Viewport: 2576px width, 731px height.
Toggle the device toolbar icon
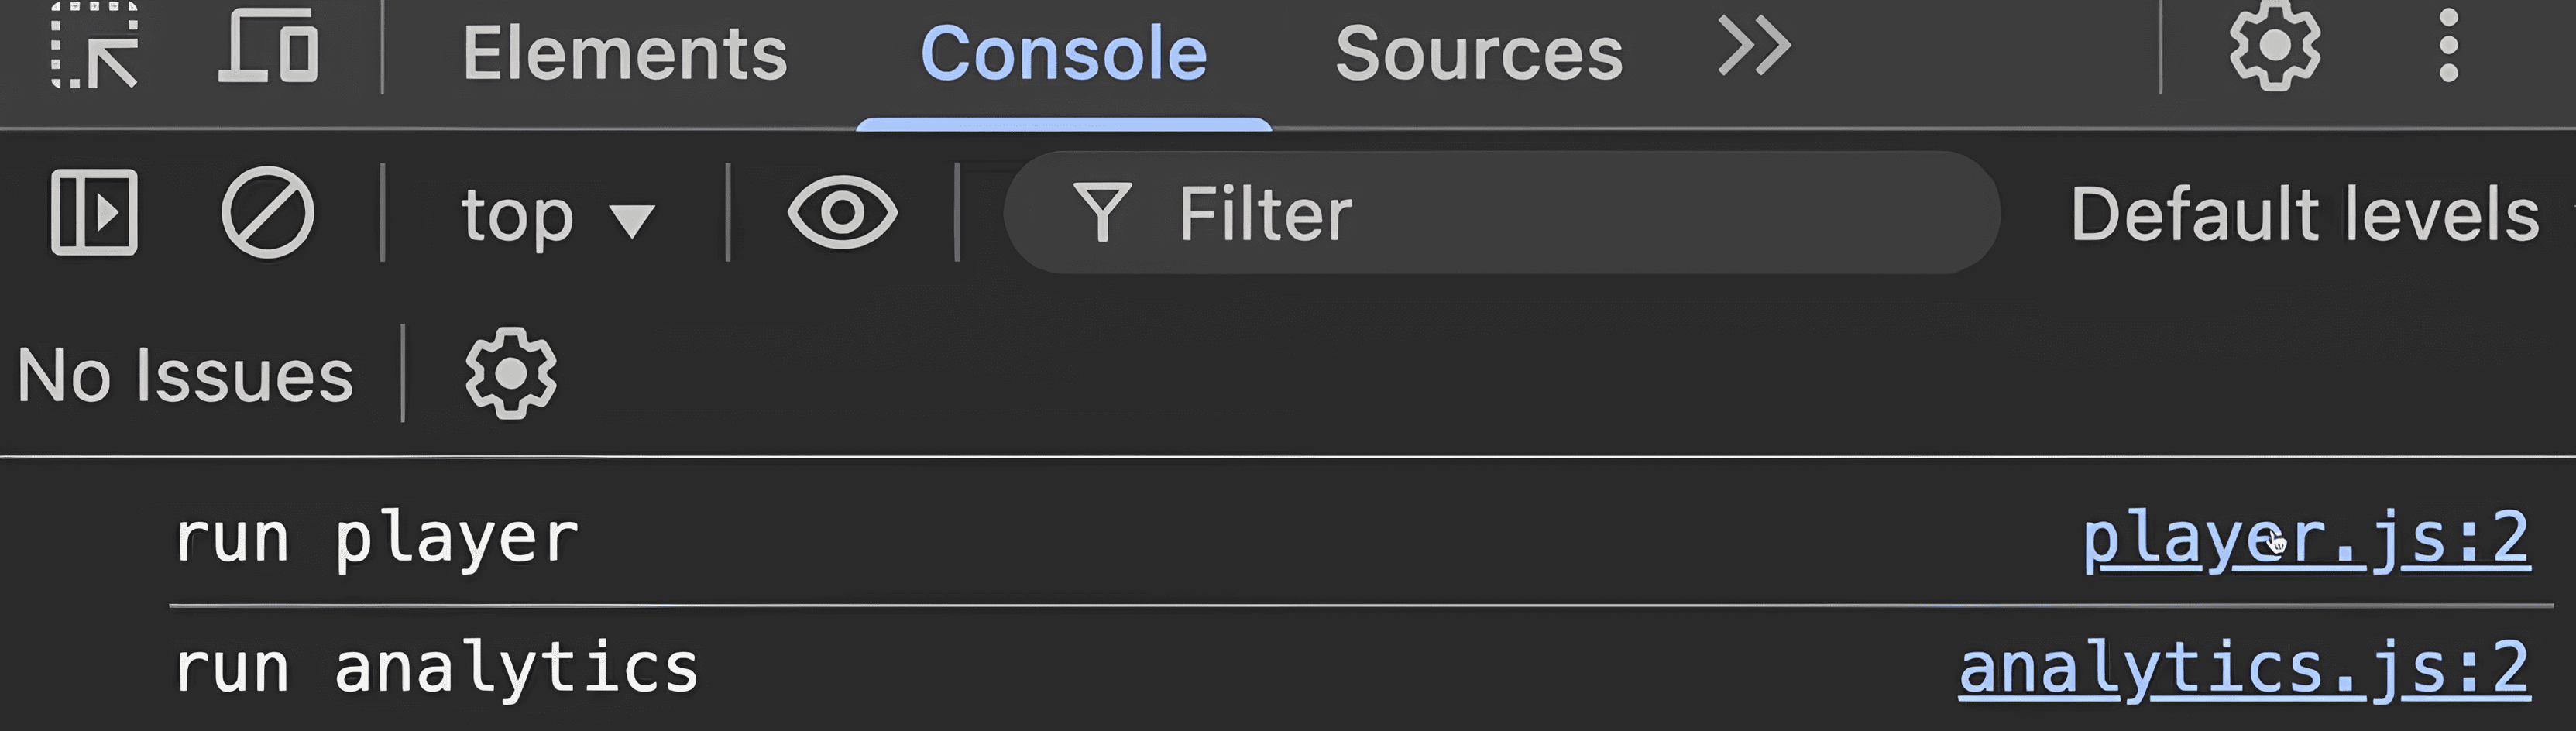click(x=268, y=47)
